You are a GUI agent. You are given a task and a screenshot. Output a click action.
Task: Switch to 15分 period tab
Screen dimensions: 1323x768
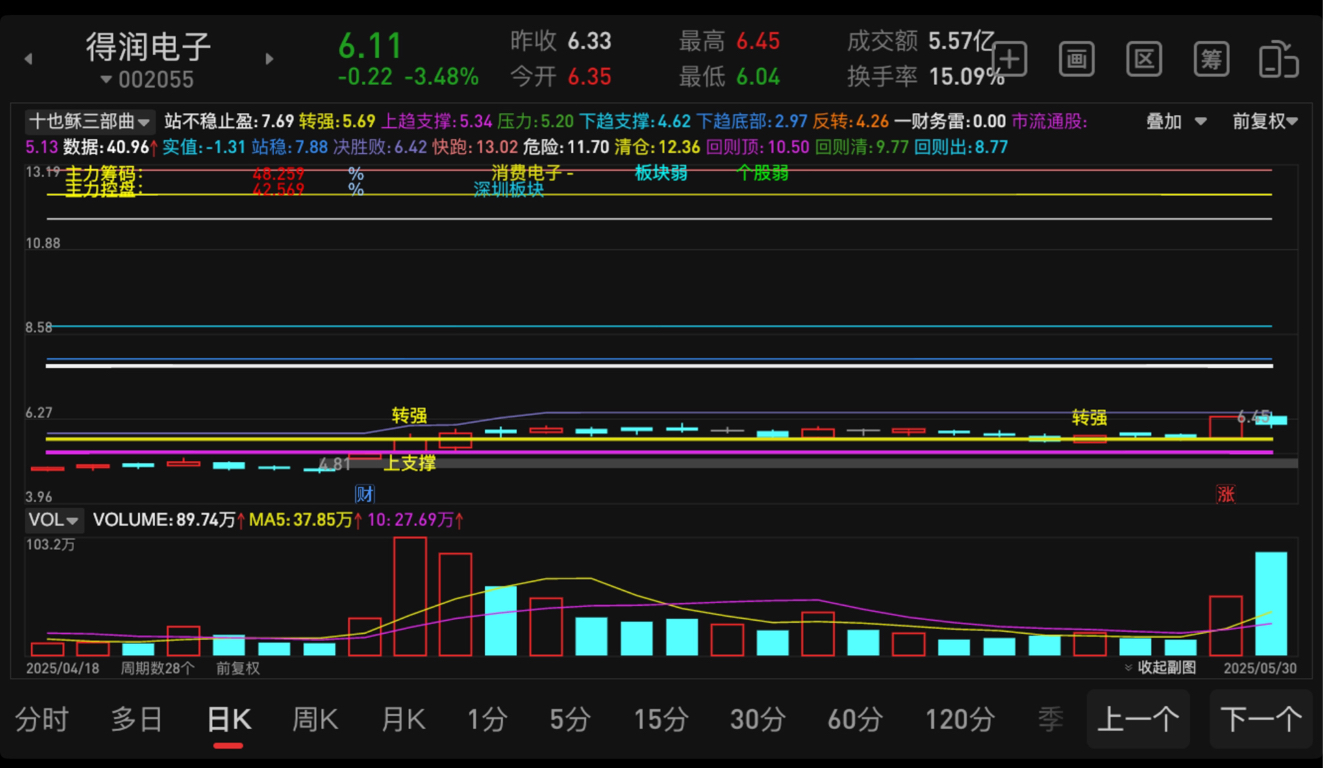pyautogui.click(x=661, y=719)
